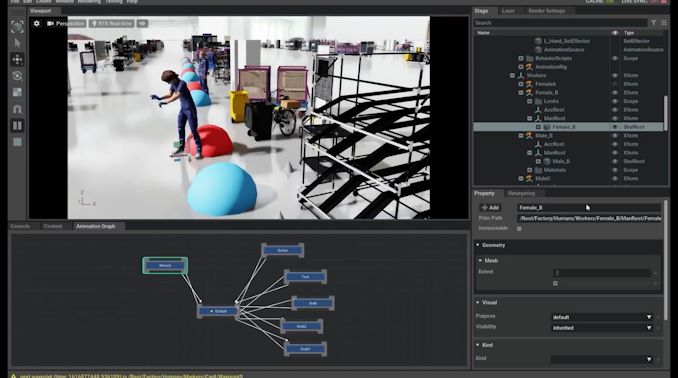Screen dimensions: 678x378
Task: Open viewport settings gear icon
Action: click(x=37, y=23)
